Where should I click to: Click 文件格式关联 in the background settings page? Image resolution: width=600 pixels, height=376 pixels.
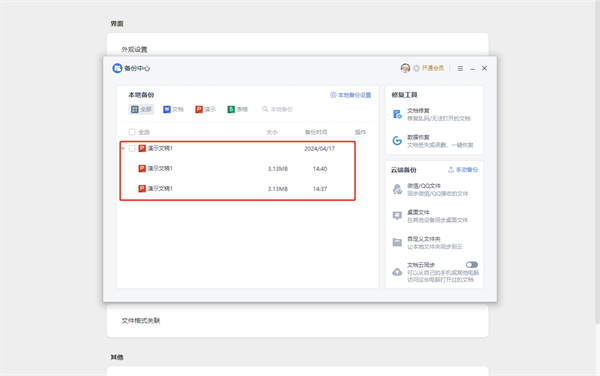[140, 321]
